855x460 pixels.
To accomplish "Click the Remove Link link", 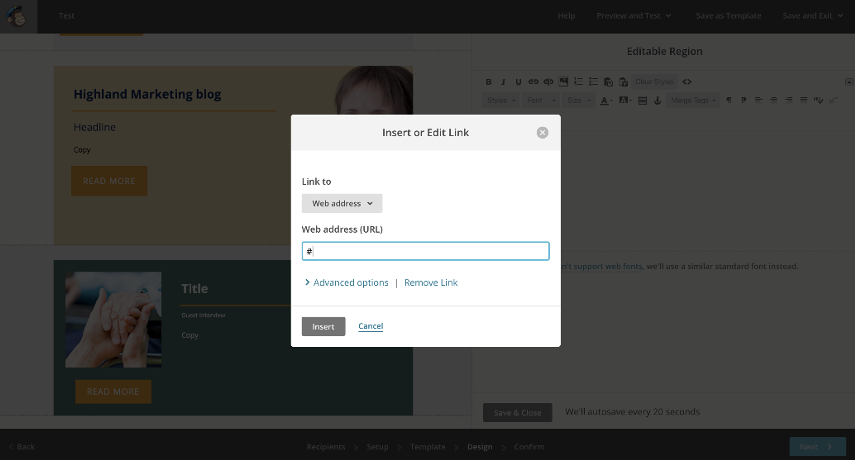I will tap(431, 283).
